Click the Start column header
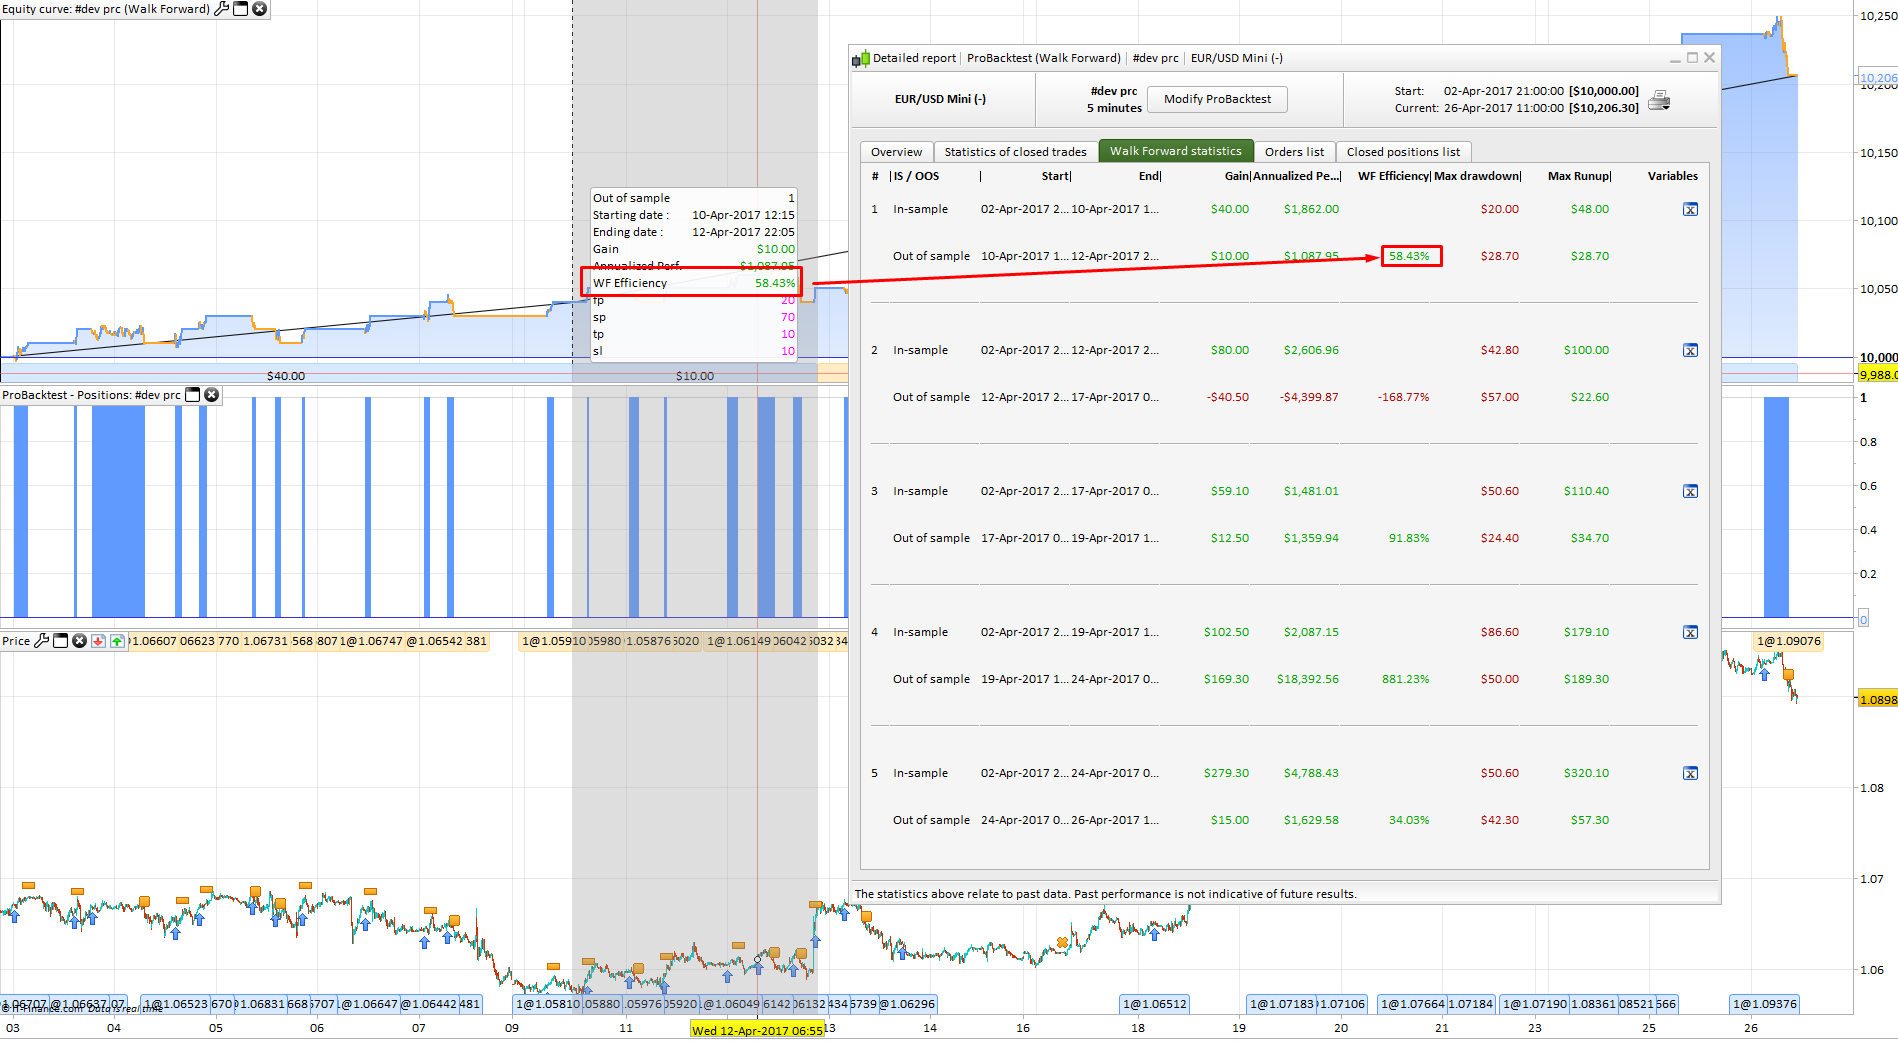Image resolution: width=1898 pixels, height=1041 pixels. point(1056,176)
